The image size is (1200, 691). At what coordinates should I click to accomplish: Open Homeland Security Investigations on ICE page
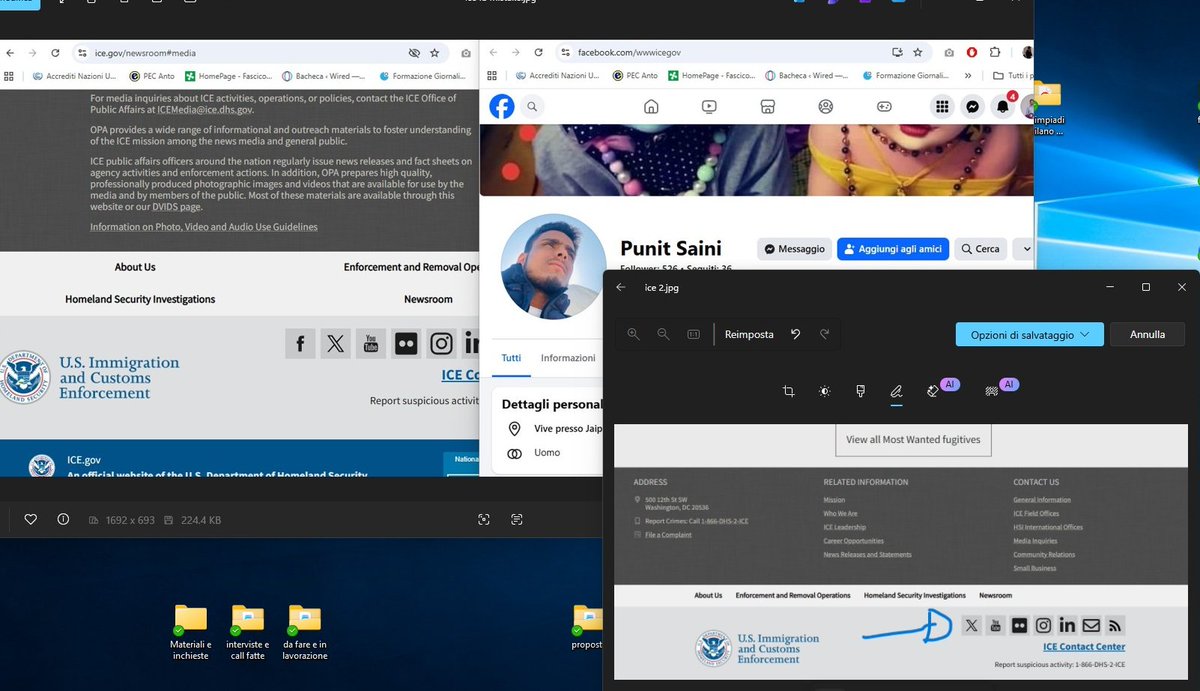pyautogui.click(x=140, y=299)
